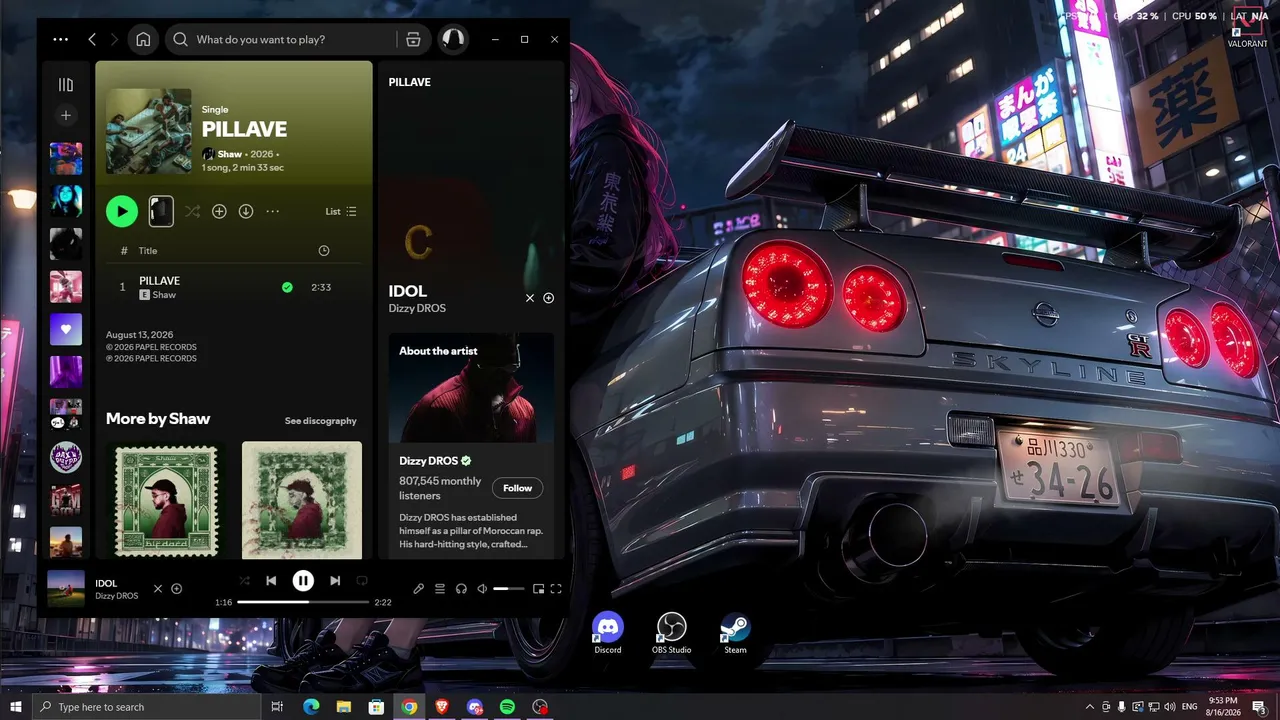The height and width of the screenshot is (720, 1280).
Task: Go forward in Spotify navigation history
Action: [x=114, y=39]
